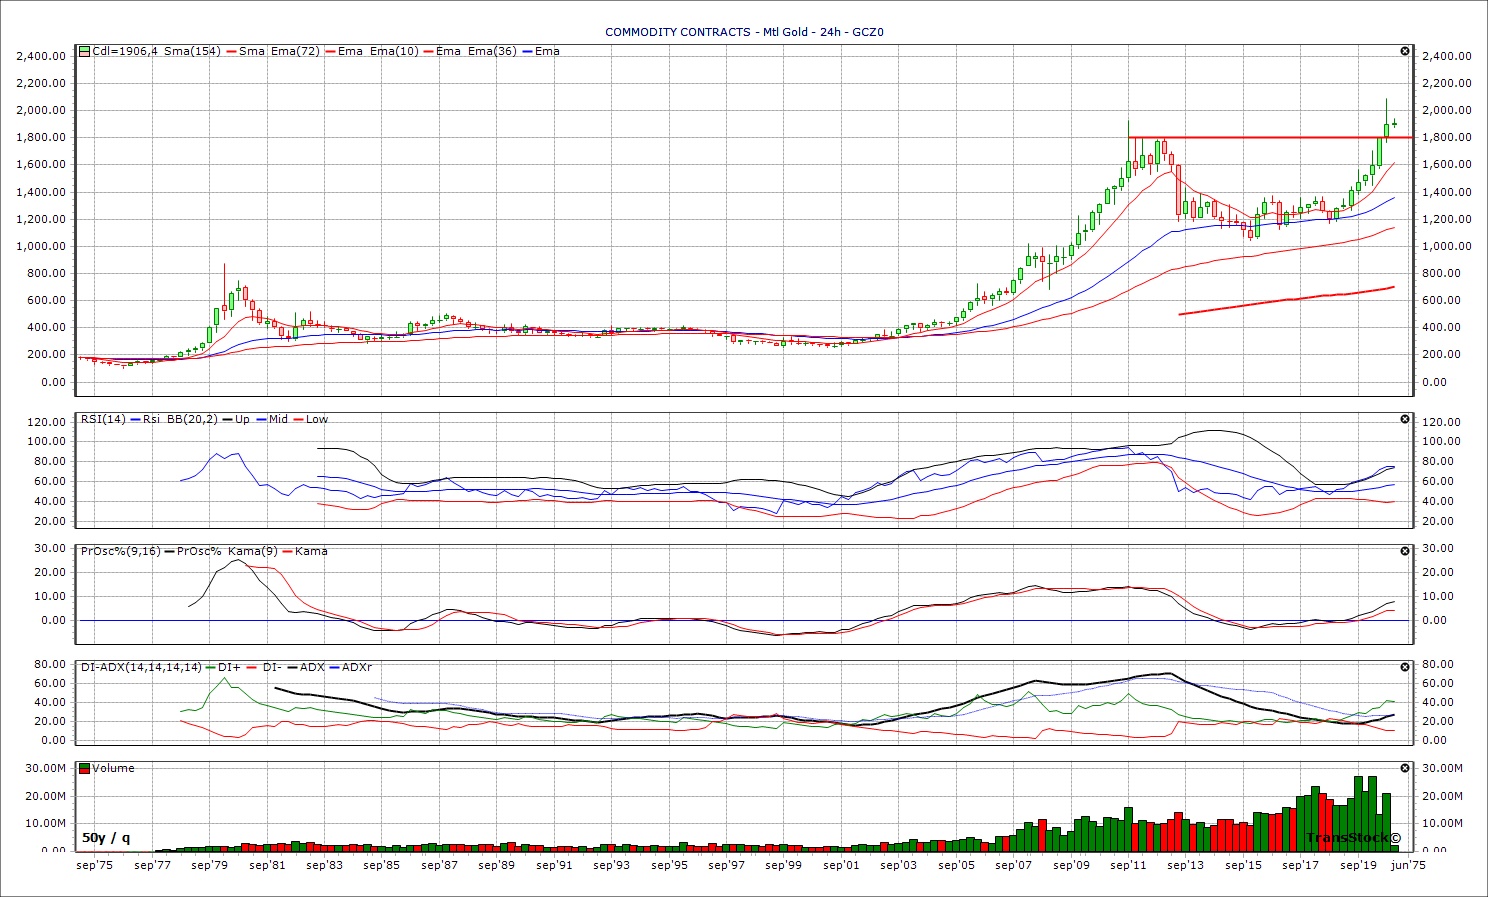Select the Cdl=1906,4 legend label
This screenshot has height=897, width=1488.
125,51
